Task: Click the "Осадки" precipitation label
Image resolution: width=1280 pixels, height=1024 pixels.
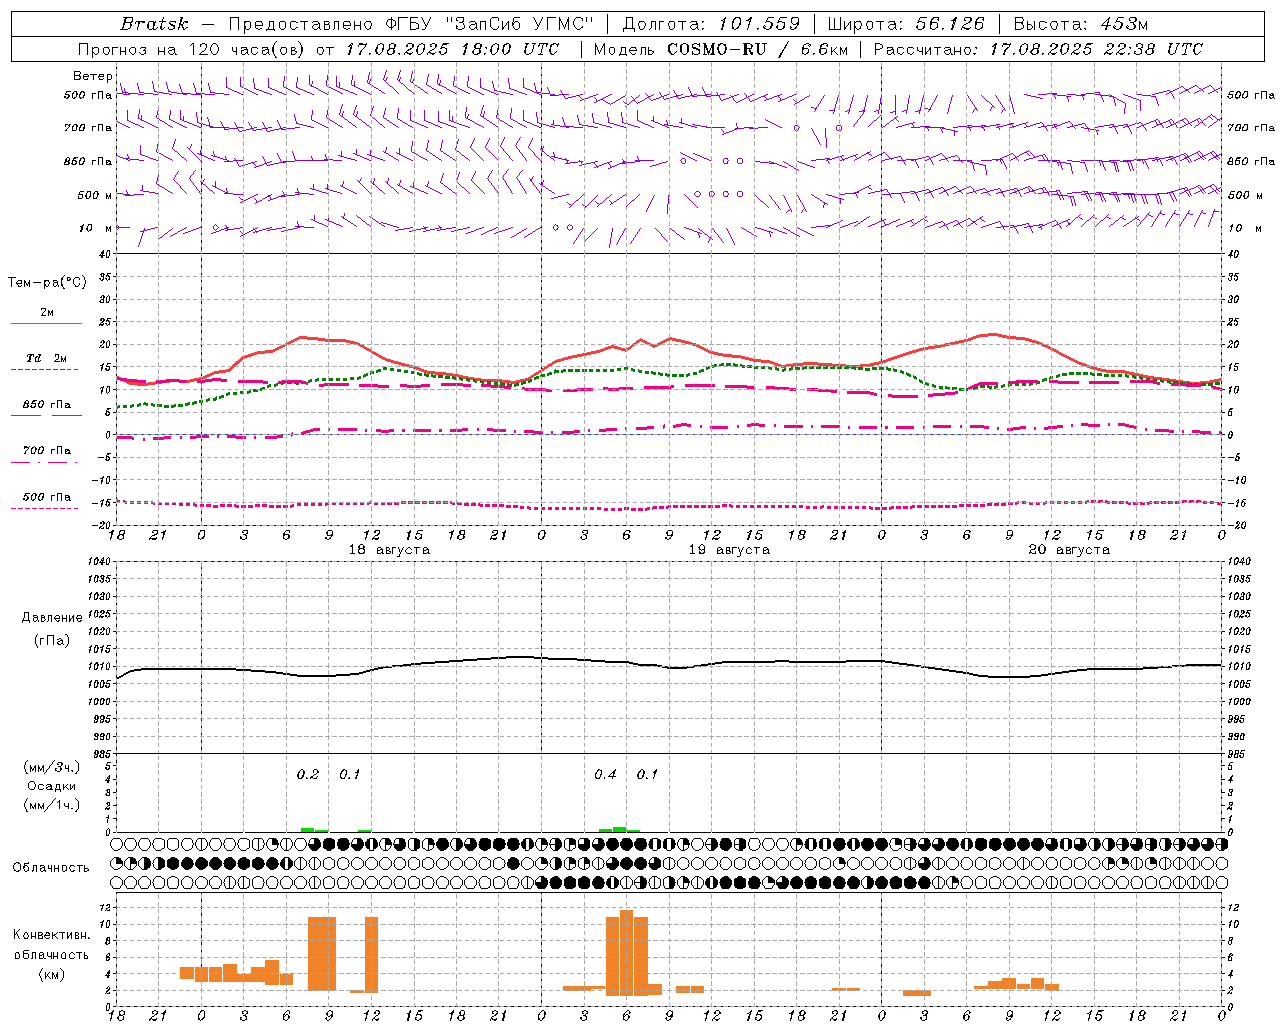Action: point(52,786)
